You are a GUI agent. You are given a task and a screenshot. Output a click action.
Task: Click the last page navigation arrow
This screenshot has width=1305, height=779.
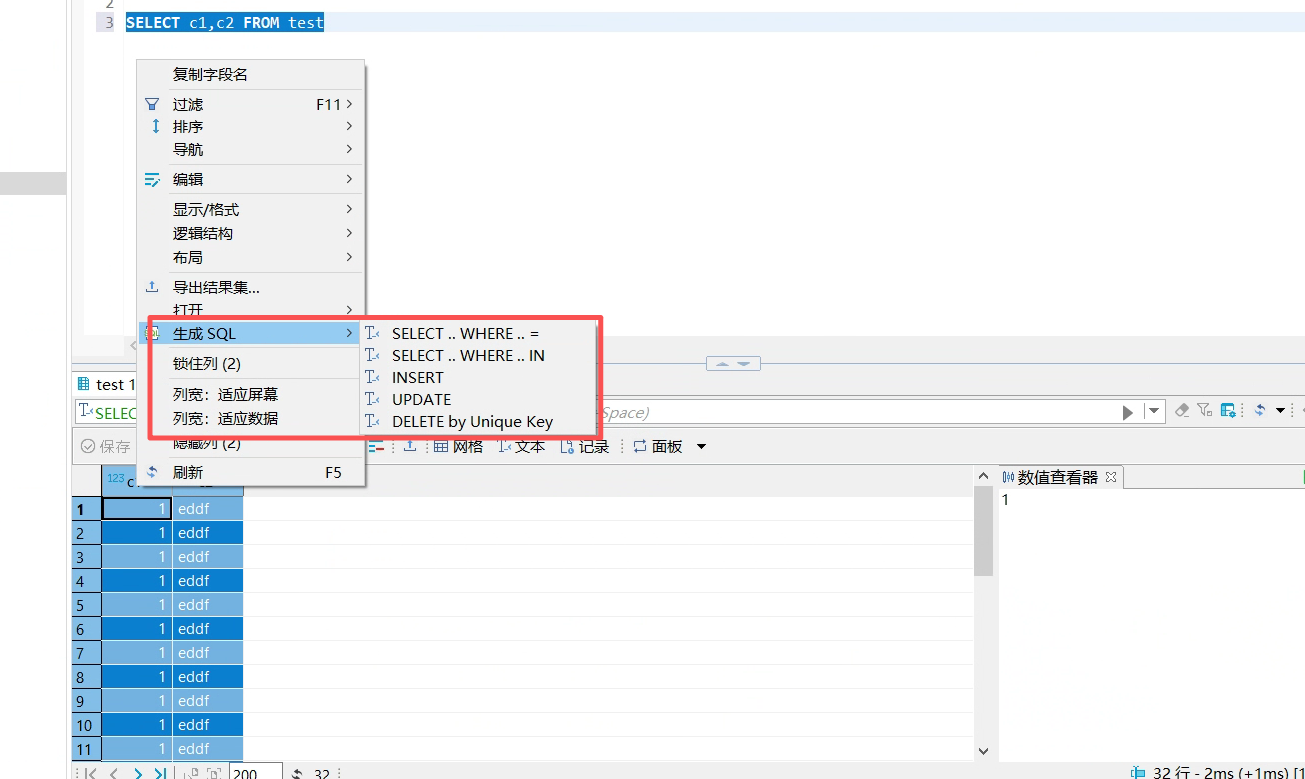click(x=160, y=773)
